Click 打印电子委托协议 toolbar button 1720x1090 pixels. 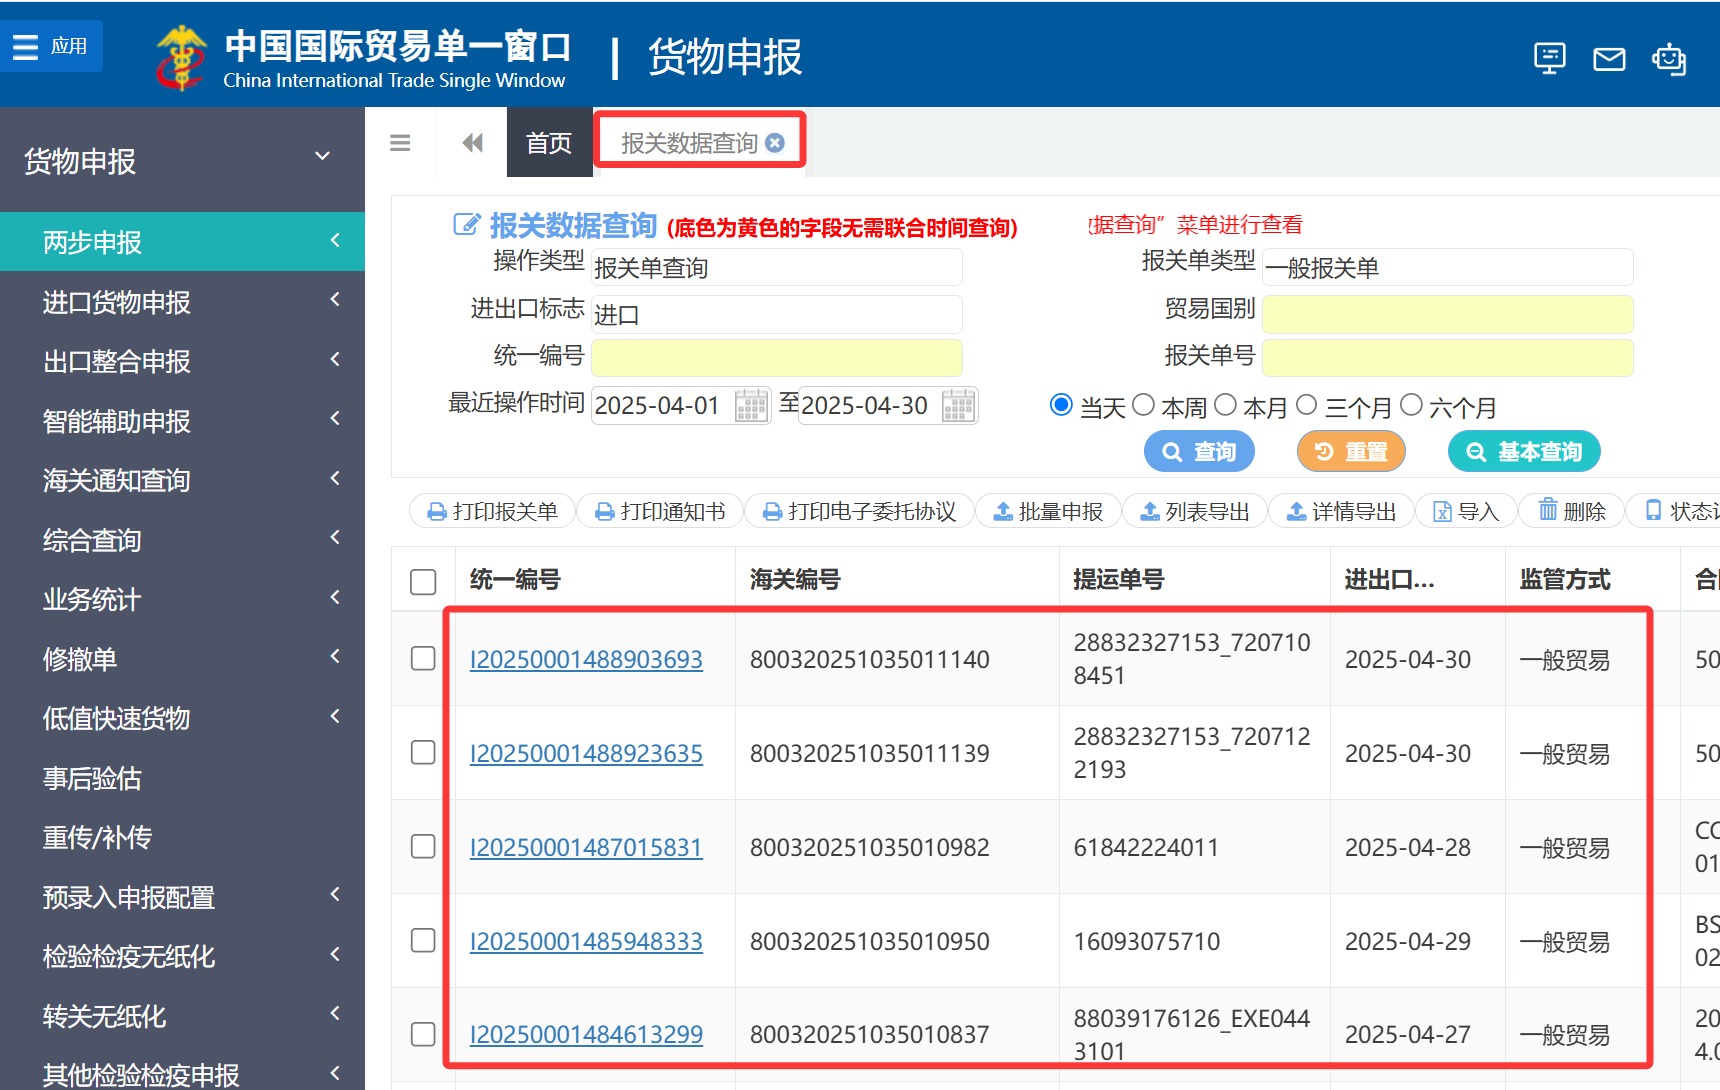click(859, 511)
